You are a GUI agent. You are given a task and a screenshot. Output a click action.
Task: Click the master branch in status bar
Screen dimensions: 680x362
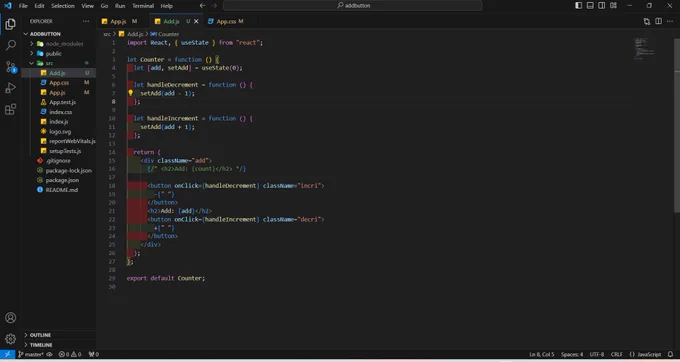(x=30, y=354)
